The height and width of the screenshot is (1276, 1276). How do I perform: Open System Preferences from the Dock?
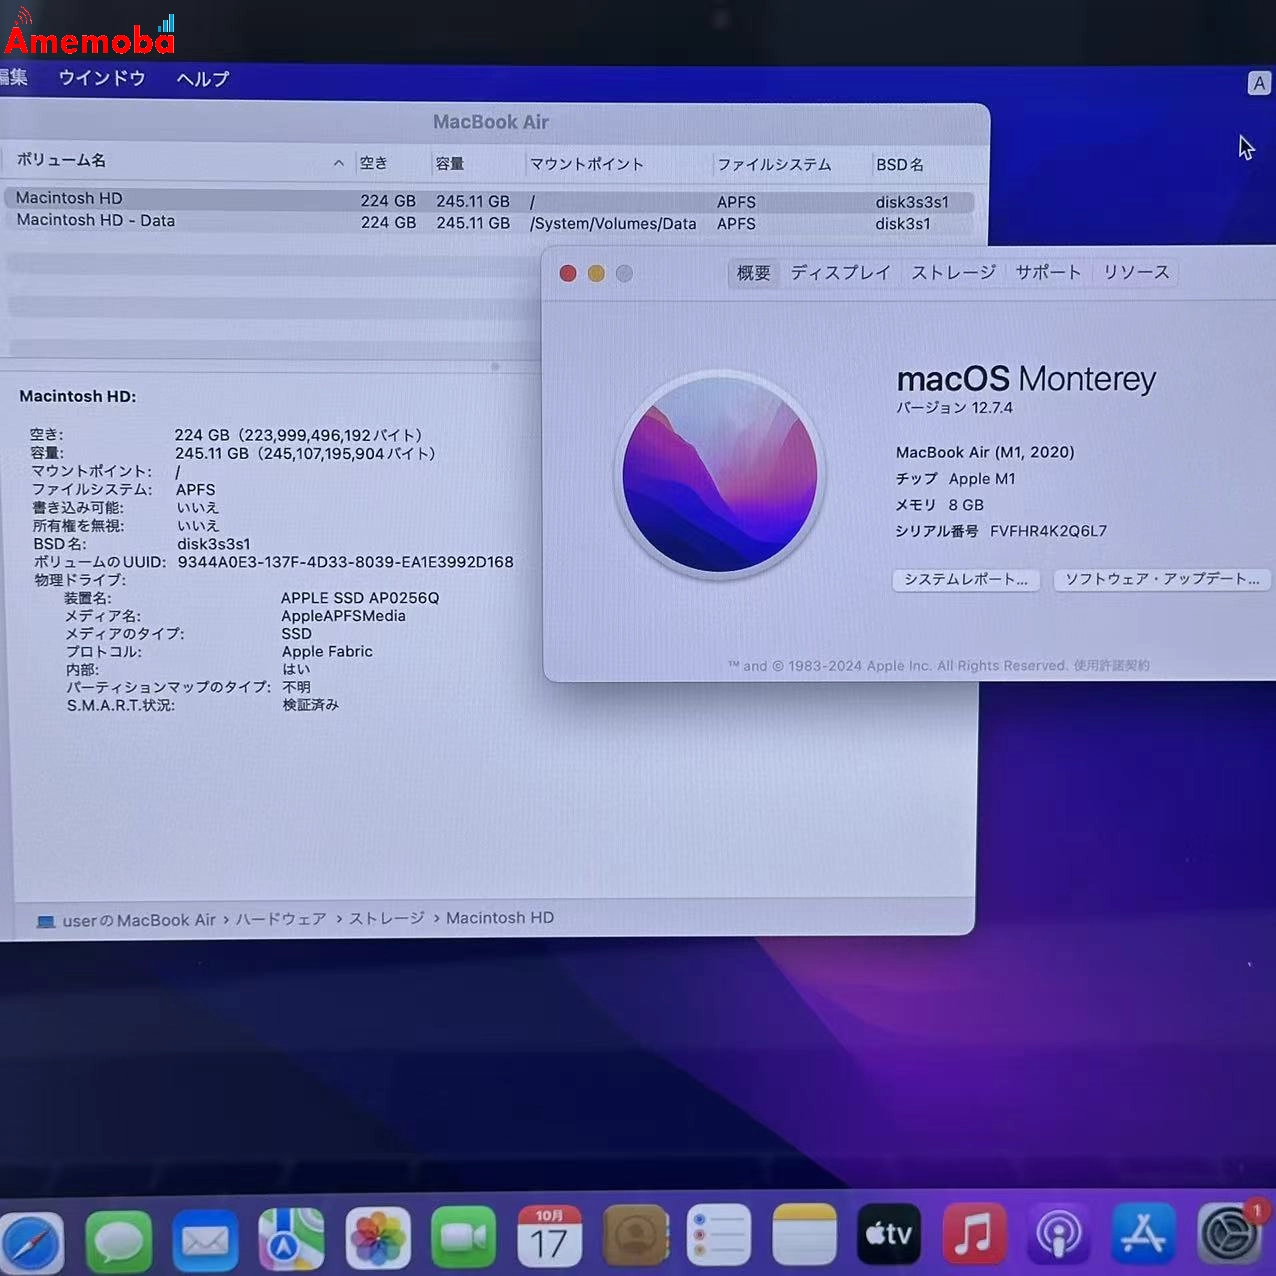tap(1230, 1238)
